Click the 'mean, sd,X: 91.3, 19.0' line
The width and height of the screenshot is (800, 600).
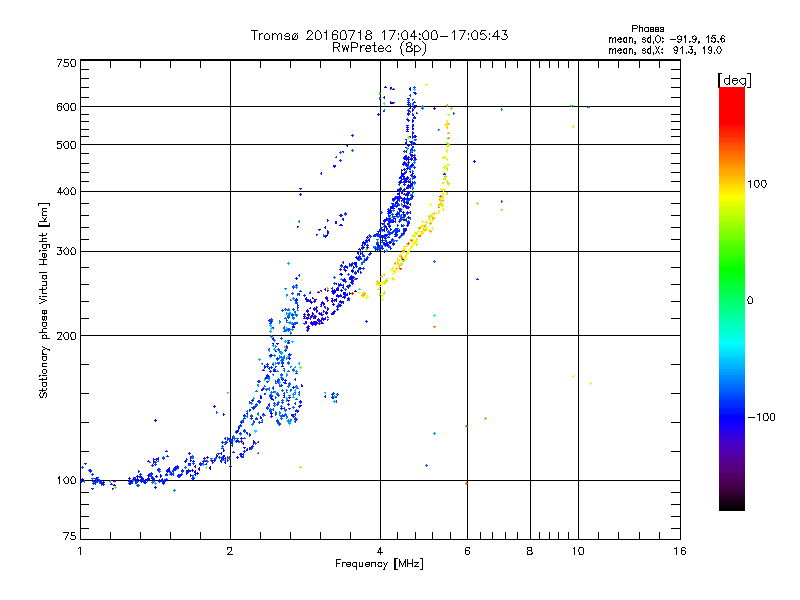[665, 50]
